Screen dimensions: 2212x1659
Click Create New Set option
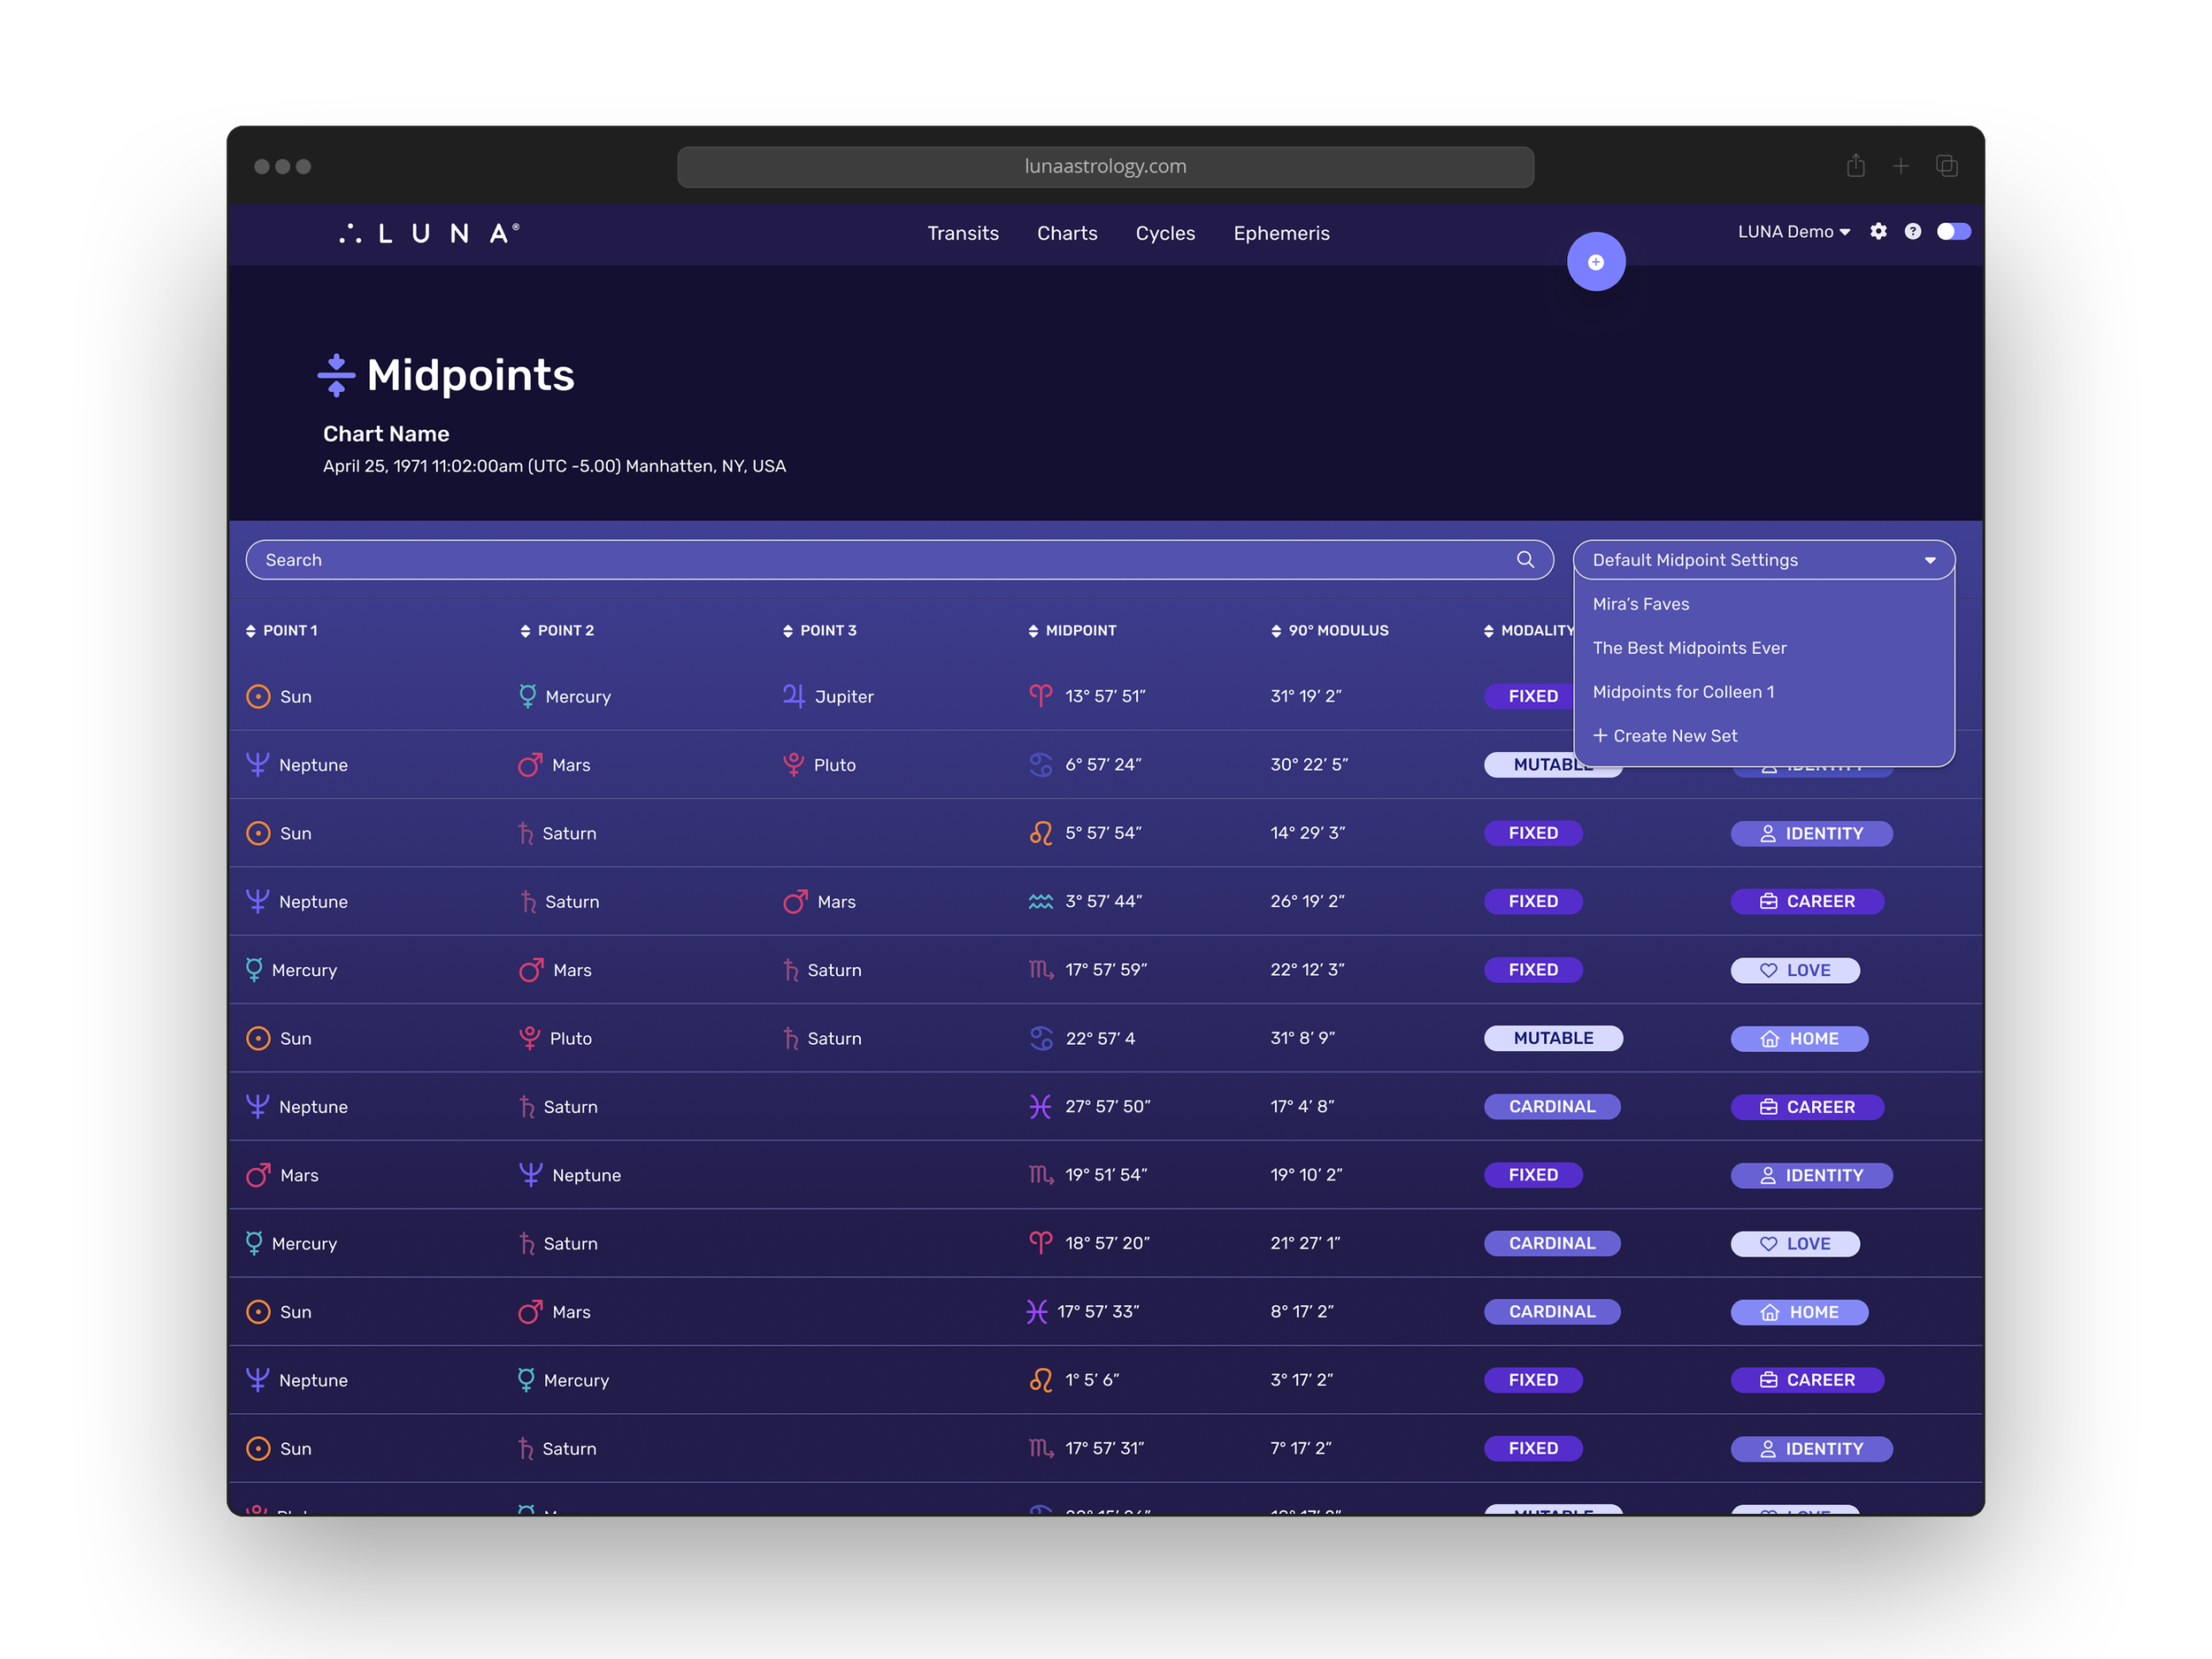(1665, 736)
